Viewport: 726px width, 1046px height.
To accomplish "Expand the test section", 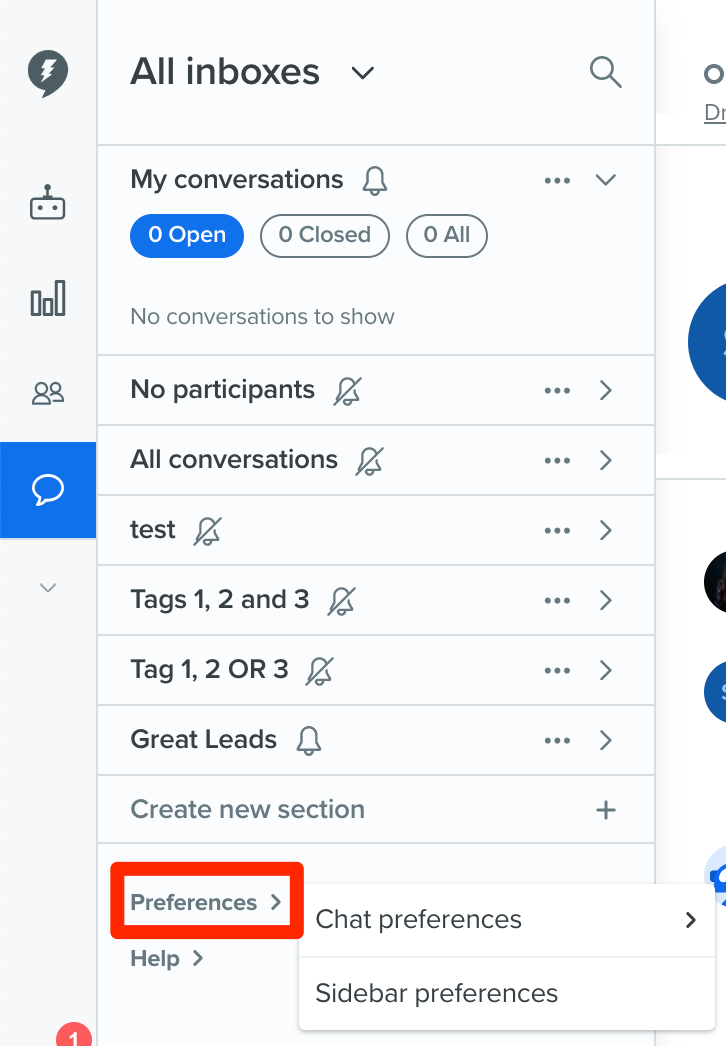I will pyautogui.click(x=605, y=530).
